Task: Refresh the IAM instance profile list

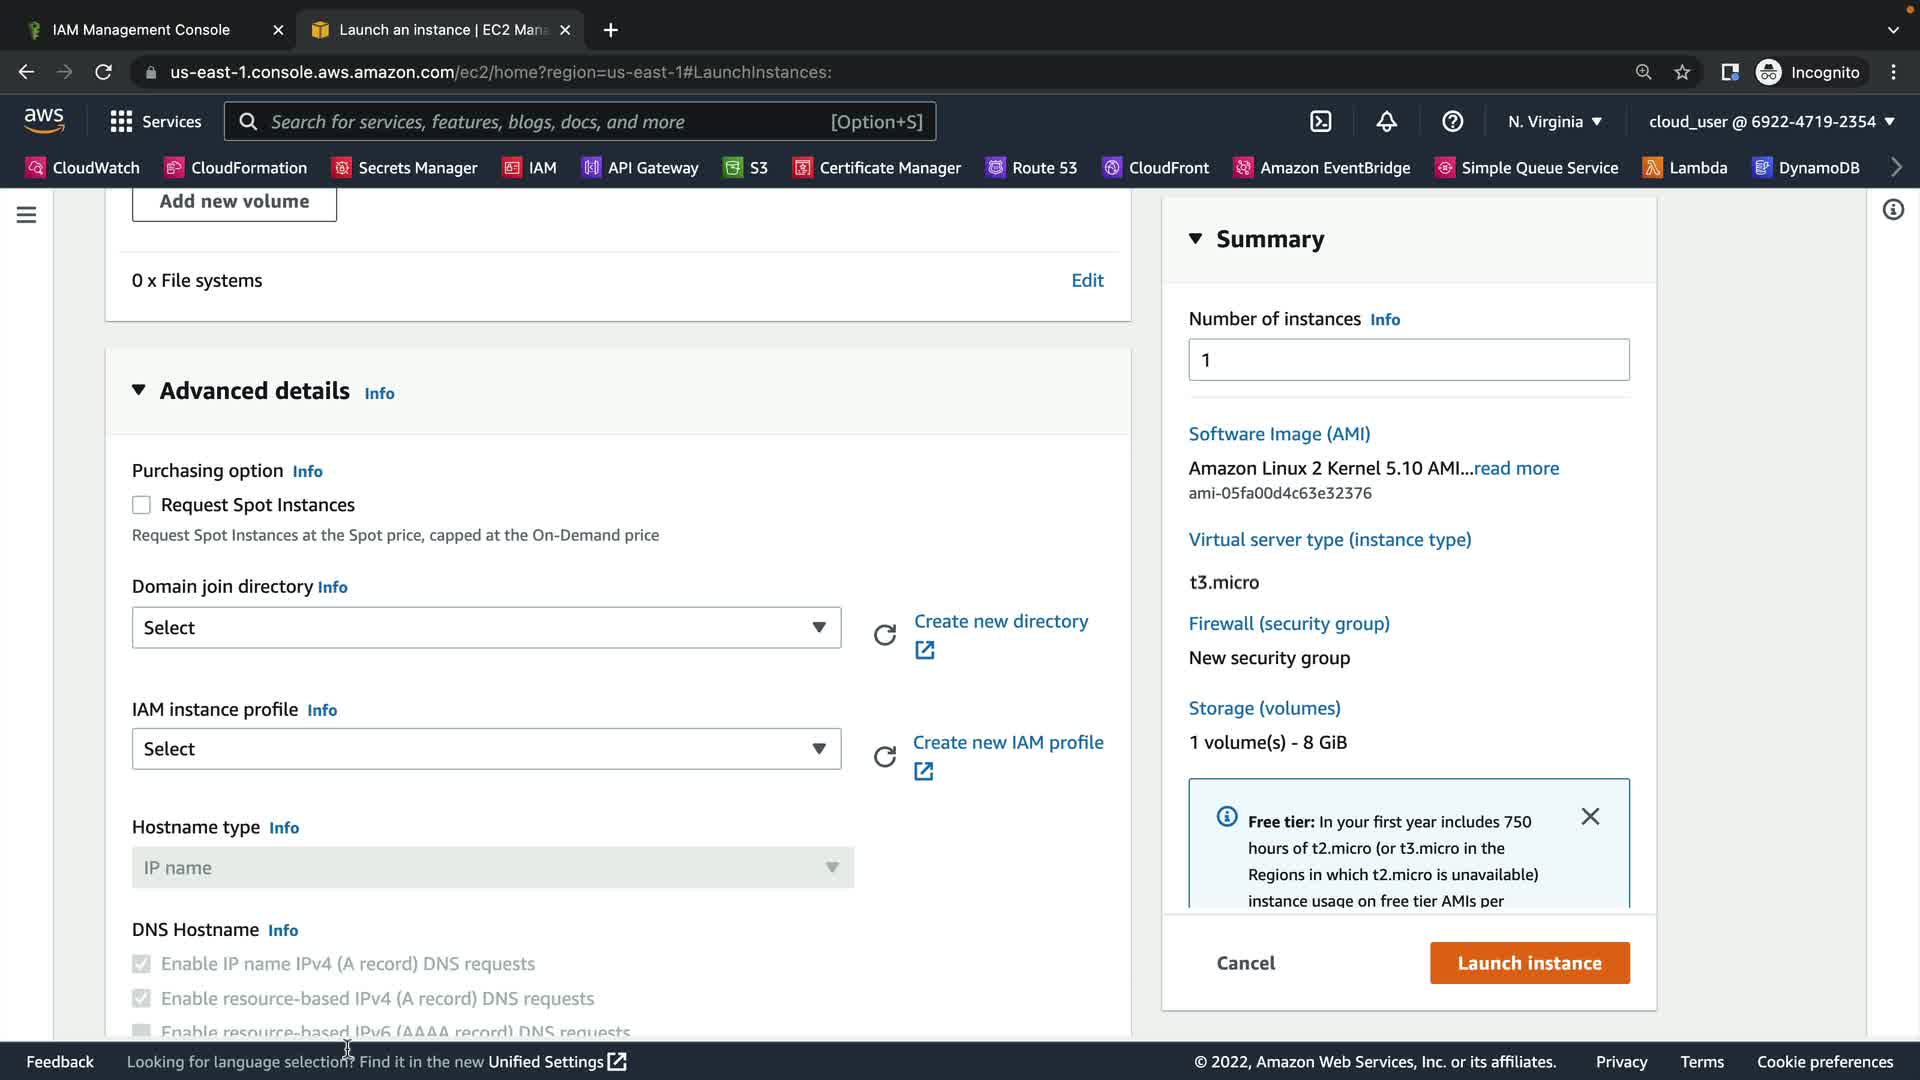Action: click(x=884, y=756)
